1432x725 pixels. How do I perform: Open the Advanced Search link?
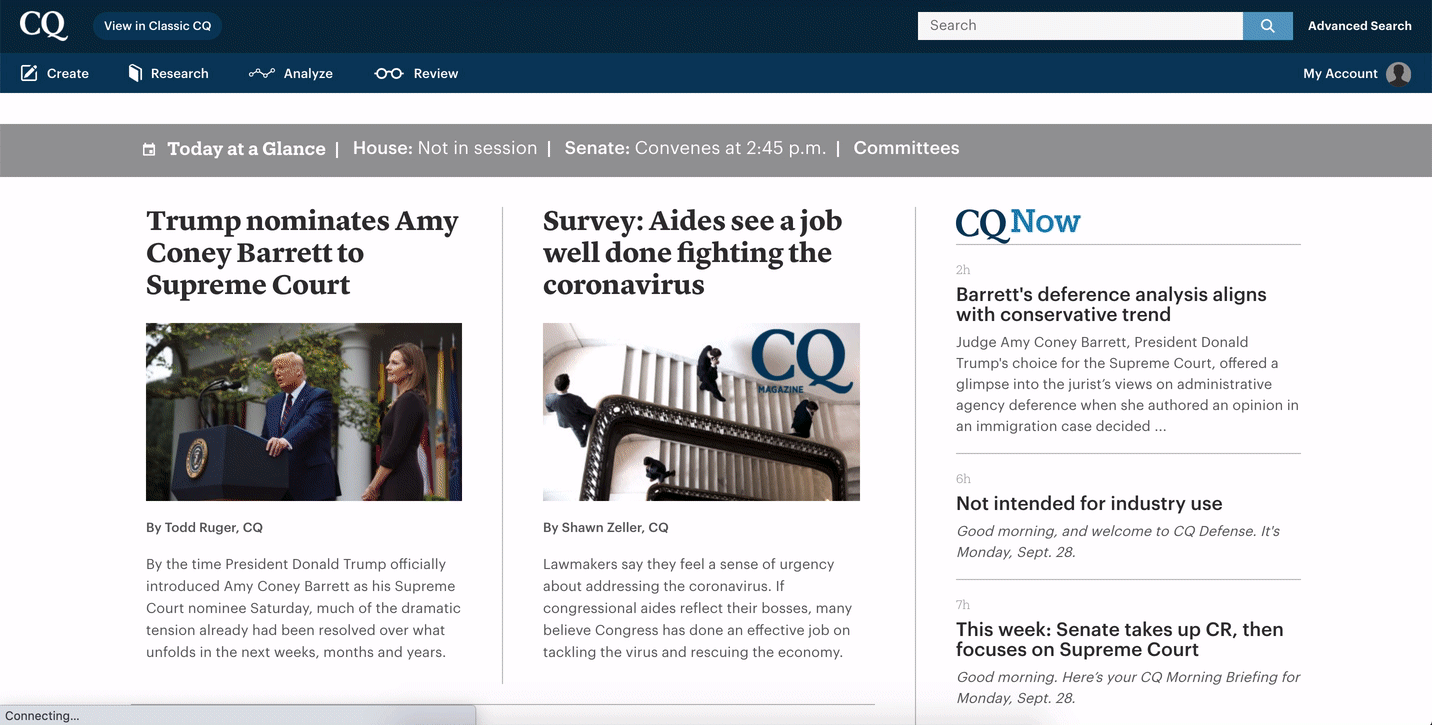(1360, 26)
